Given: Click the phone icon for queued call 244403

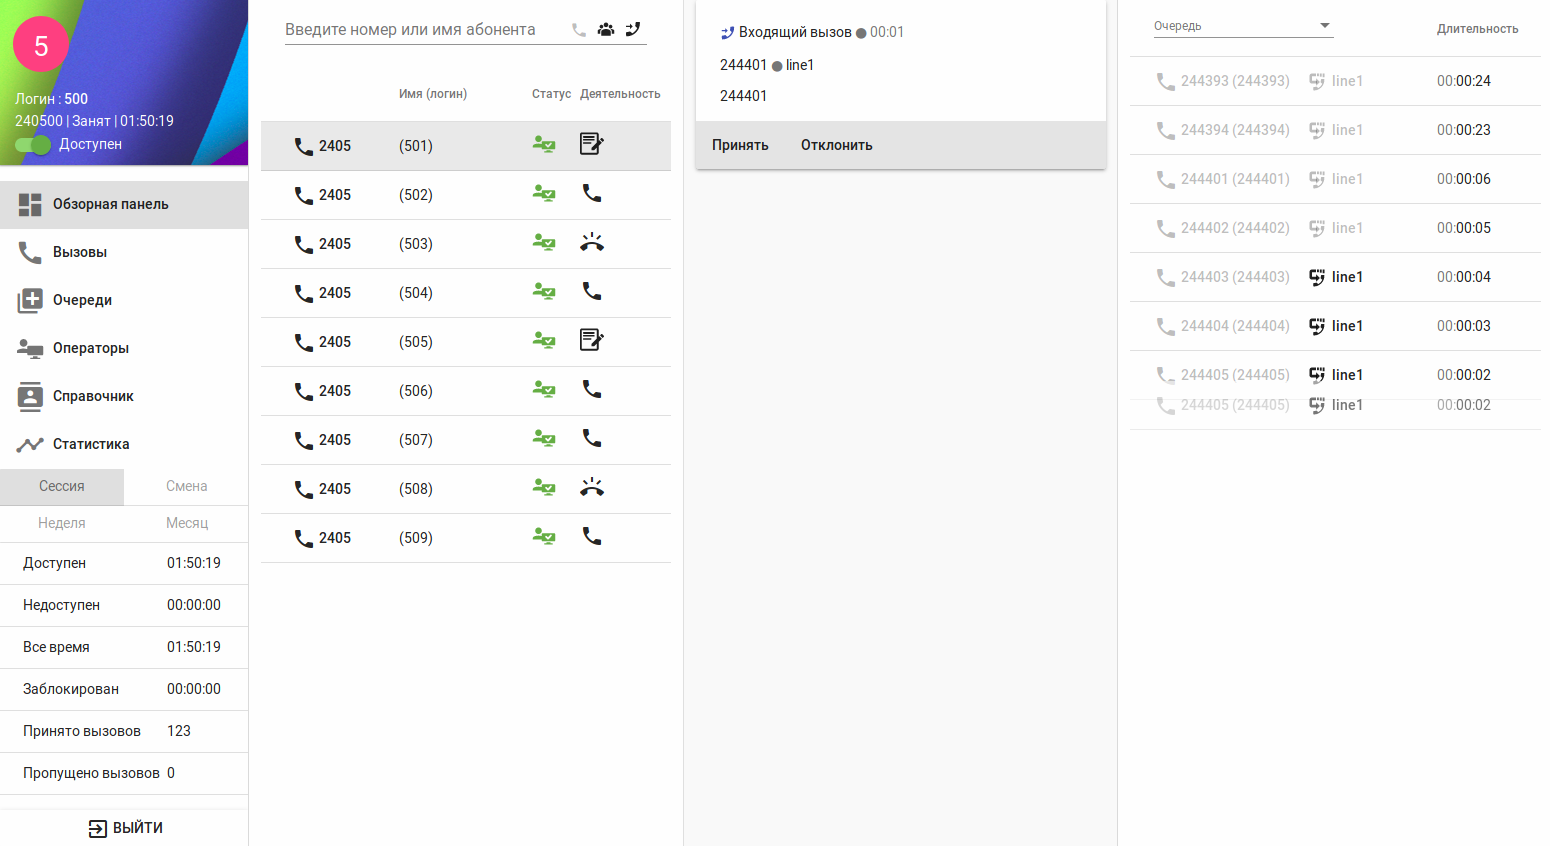Looking at the screenshot, I should click(x=1165, y=277).
